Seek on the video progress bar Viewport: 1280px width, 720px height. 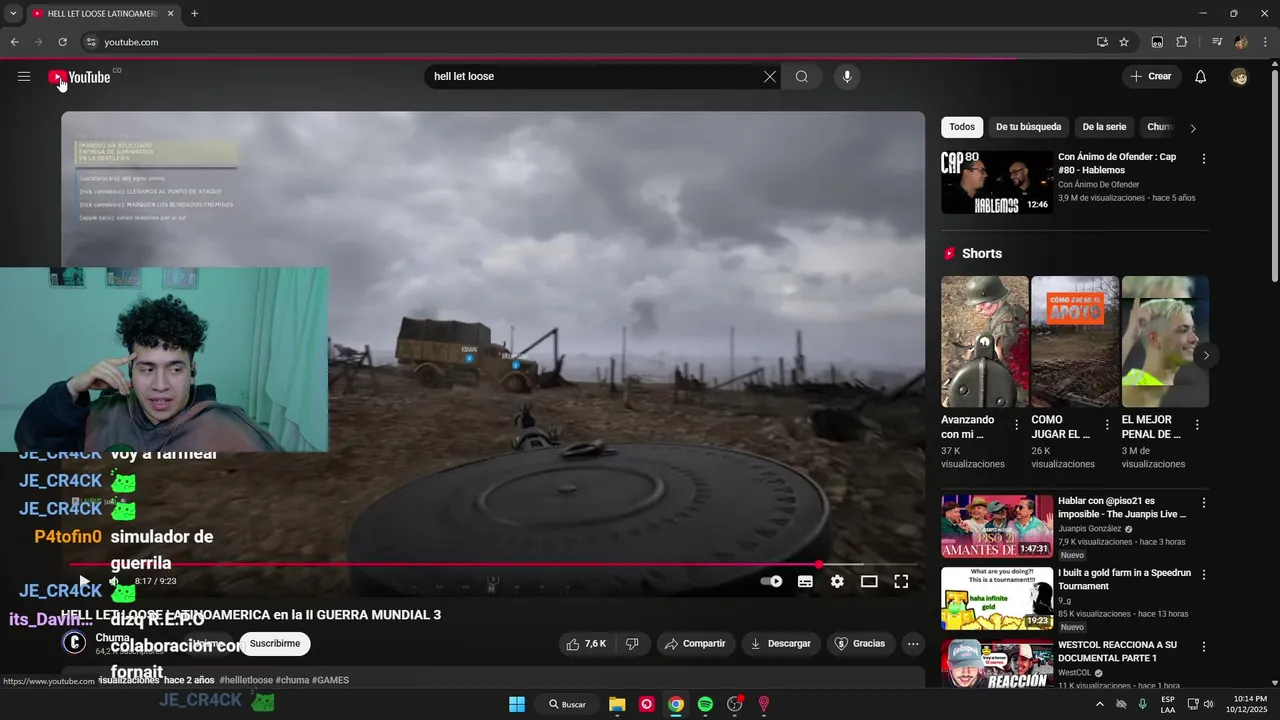[x=493, y=565]
